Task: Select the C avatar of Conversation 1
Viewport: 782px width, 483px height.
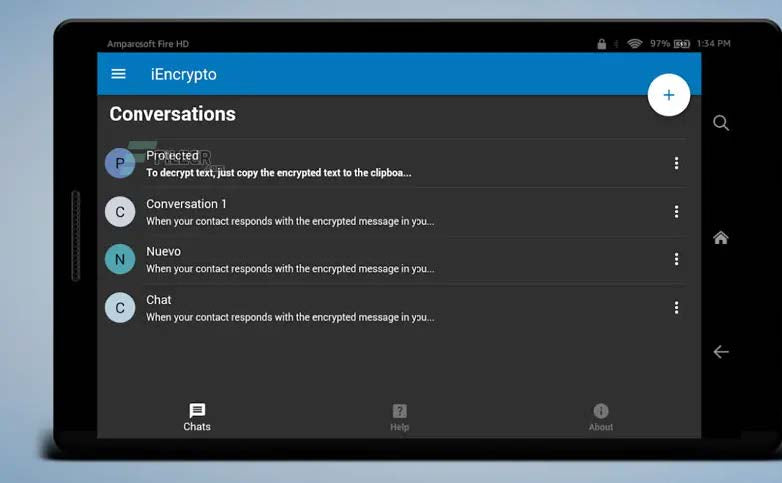Action: click(120, 212)
